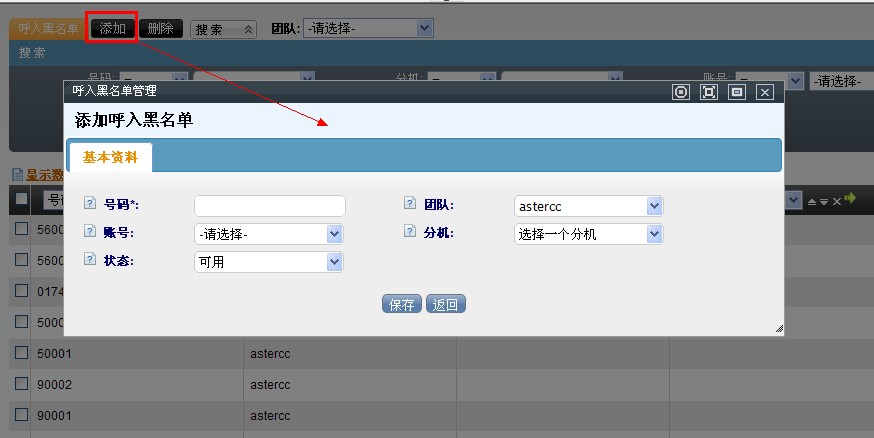
Task: Tick the checkbox for row 50001
Action: [21, 353]
